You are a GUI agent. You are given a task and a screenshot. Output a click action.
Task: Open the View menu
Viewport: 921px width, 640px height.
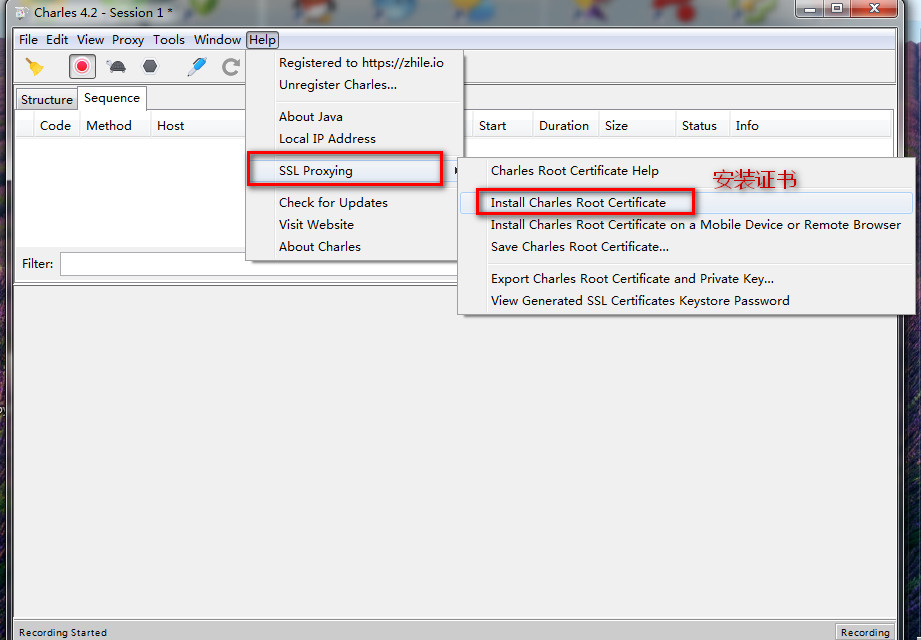click(x=90, y=40)
